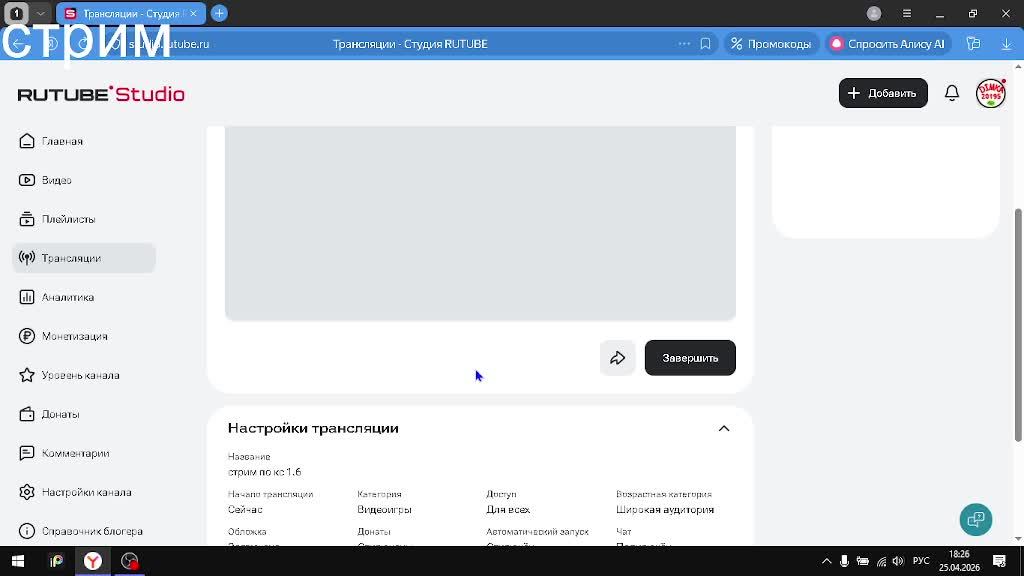The width and height of the screenshot is (1024, 576).
Task: Click the 'Широкая аудитория' value
Action: click(x=665, y=509)
